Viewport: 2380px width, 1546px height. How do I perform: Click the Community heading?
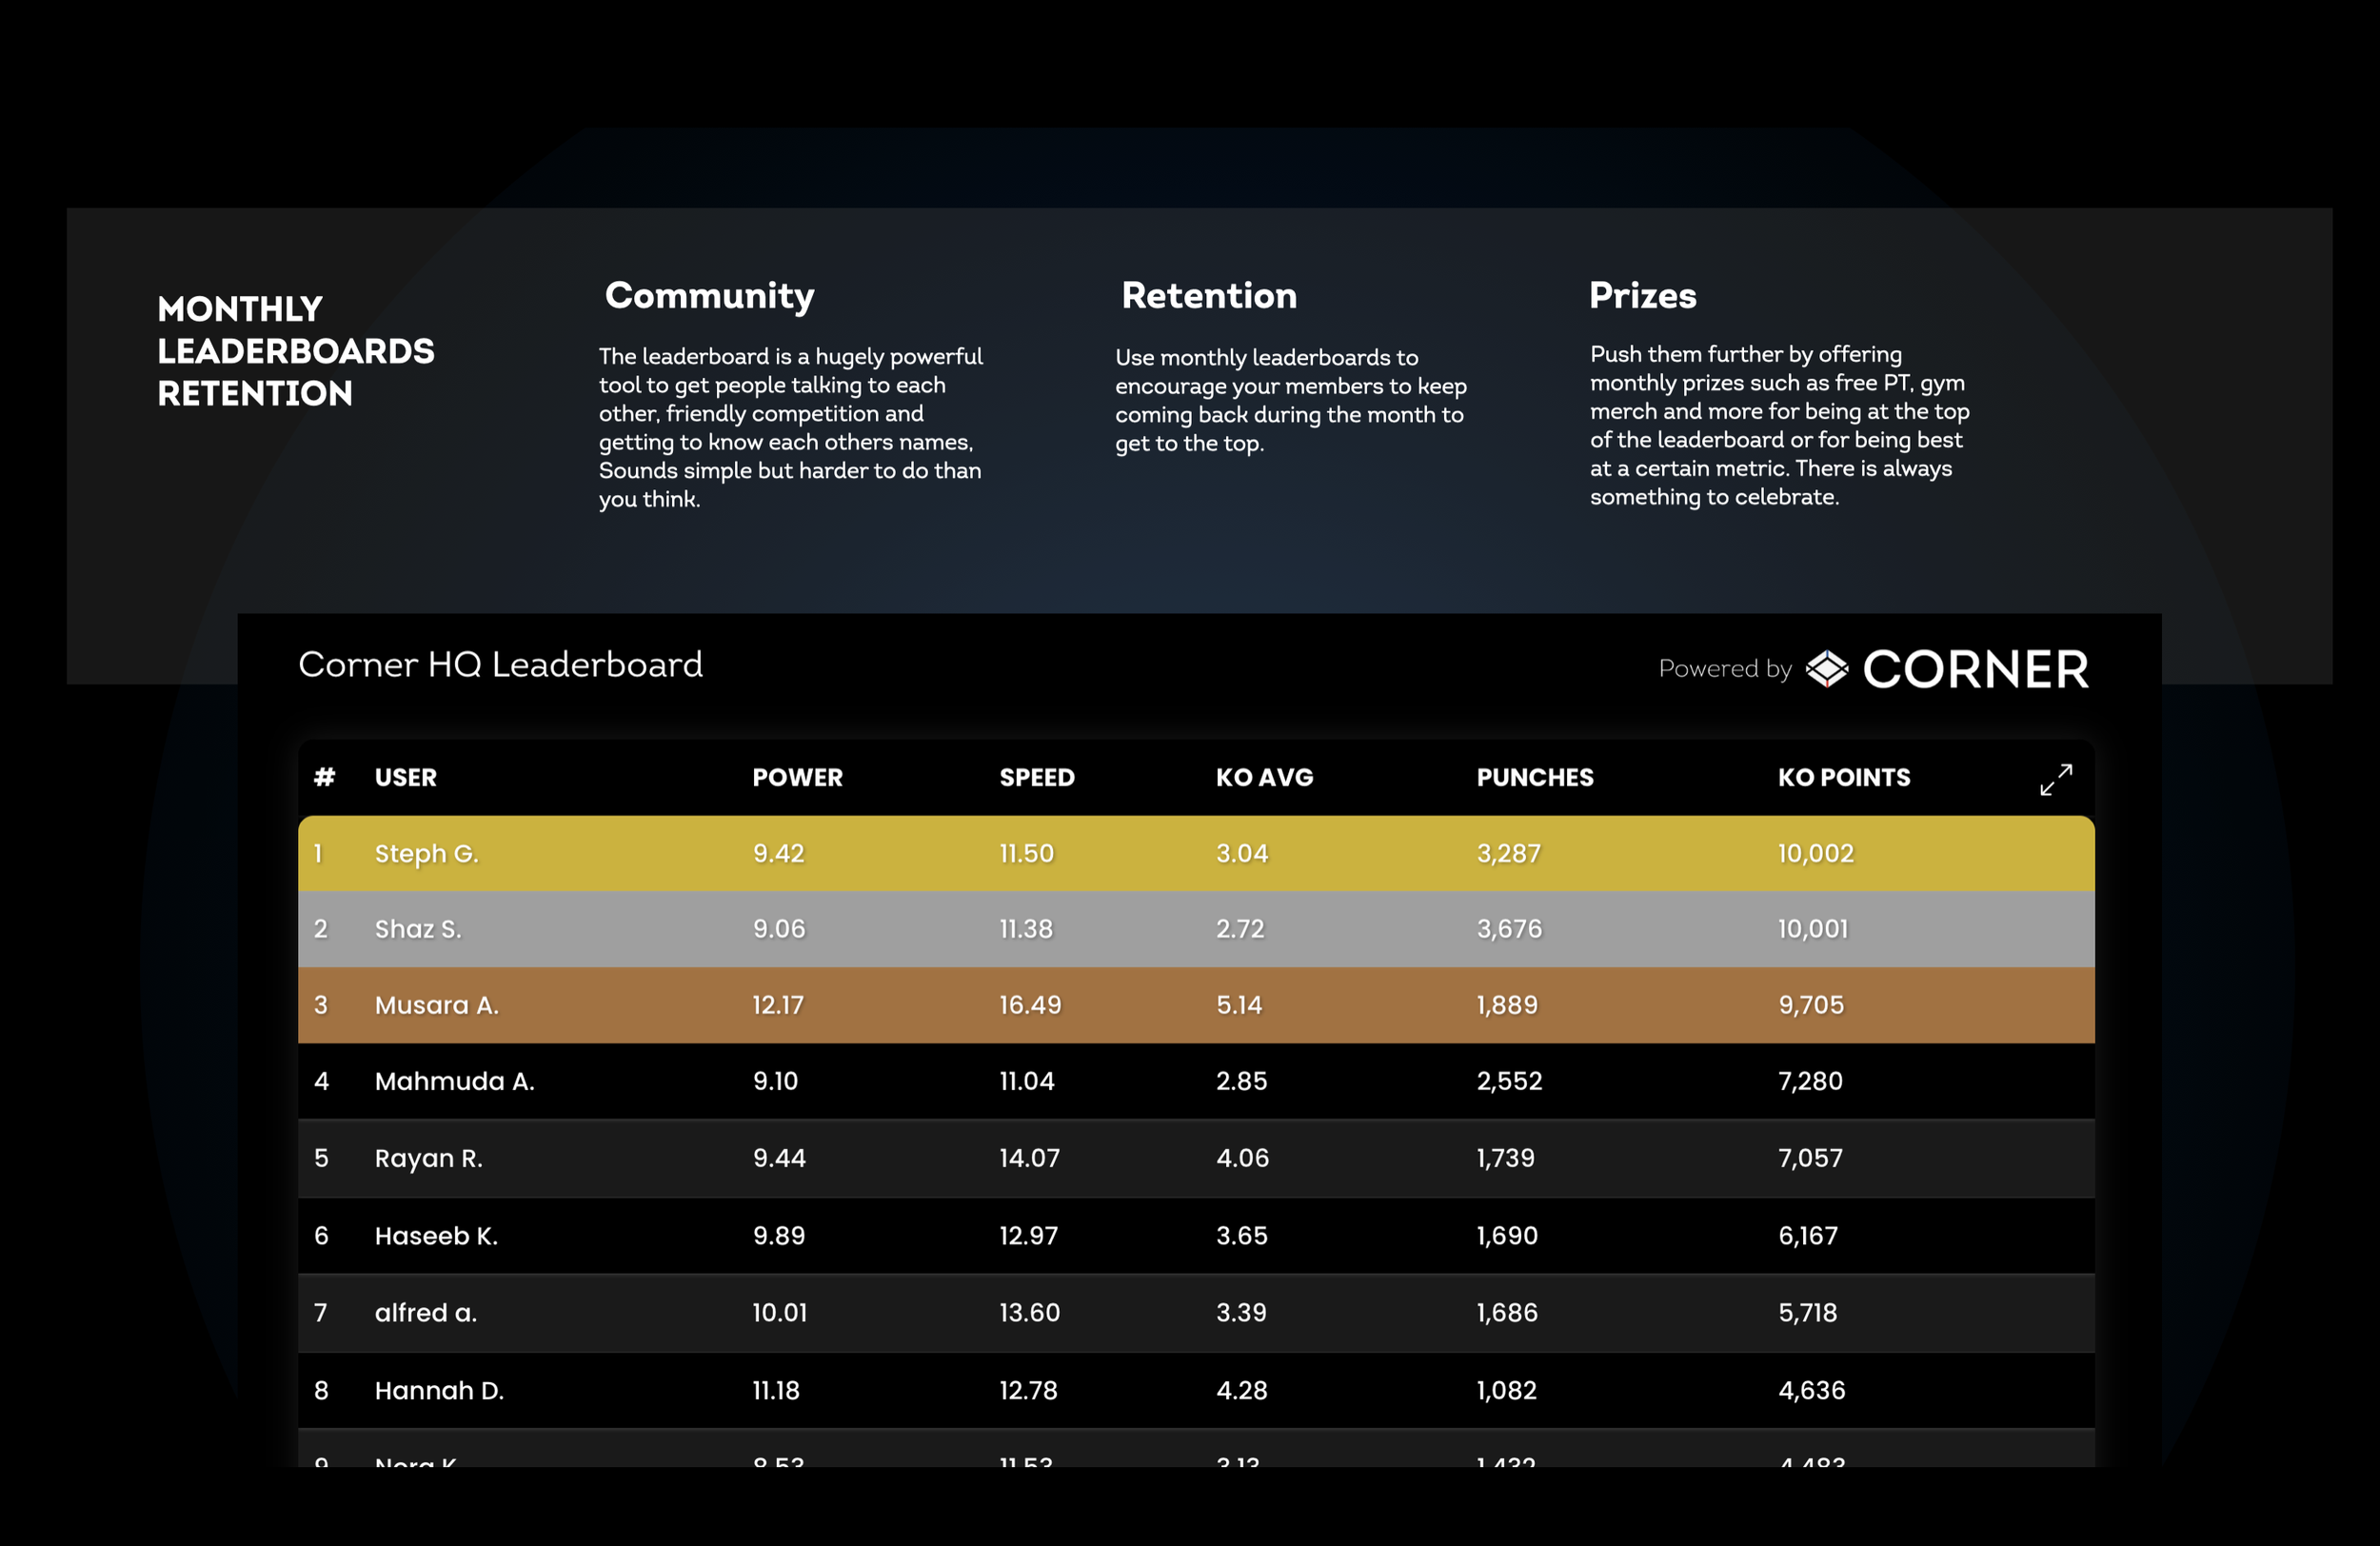[710, 297]
